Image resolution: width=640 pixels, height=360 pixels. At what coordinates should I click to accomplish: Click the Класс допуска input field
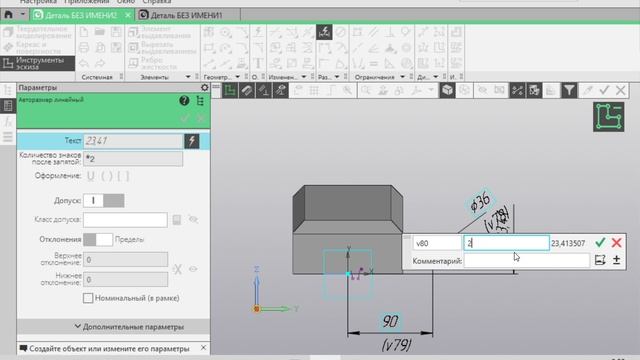click(125, 220)
